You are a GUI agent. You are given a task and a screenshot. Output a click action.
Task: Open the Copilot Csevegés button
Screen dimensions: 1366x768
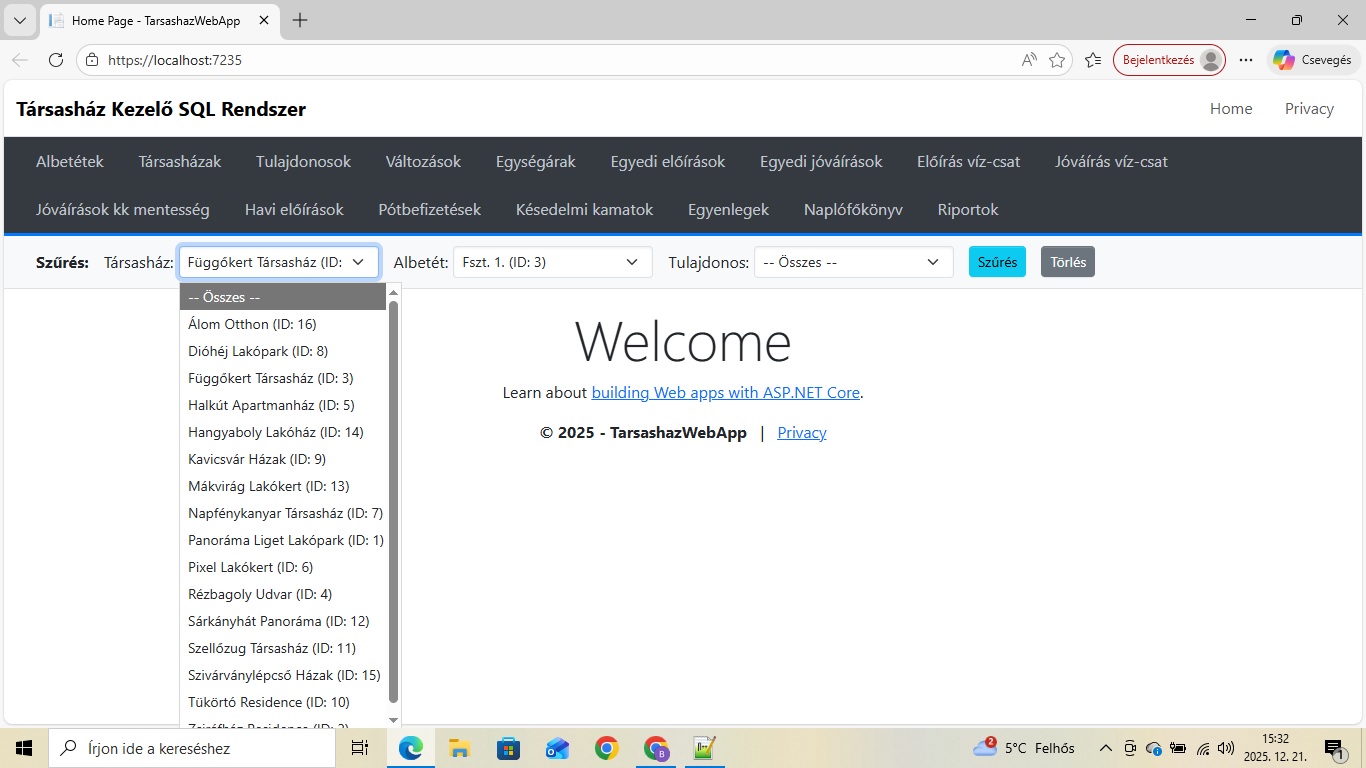coord(1313,60)
